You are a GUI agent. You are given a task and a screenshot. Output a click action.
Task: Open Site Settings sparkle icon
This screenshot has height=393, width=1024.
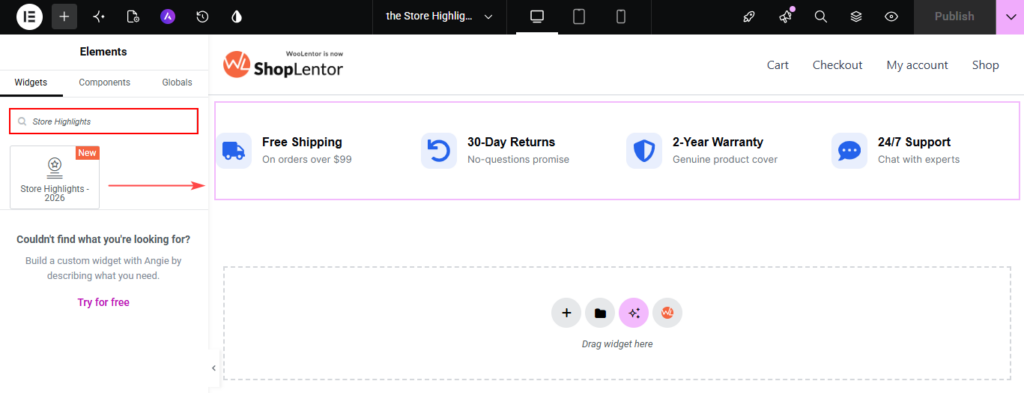(x=99, y=16)
